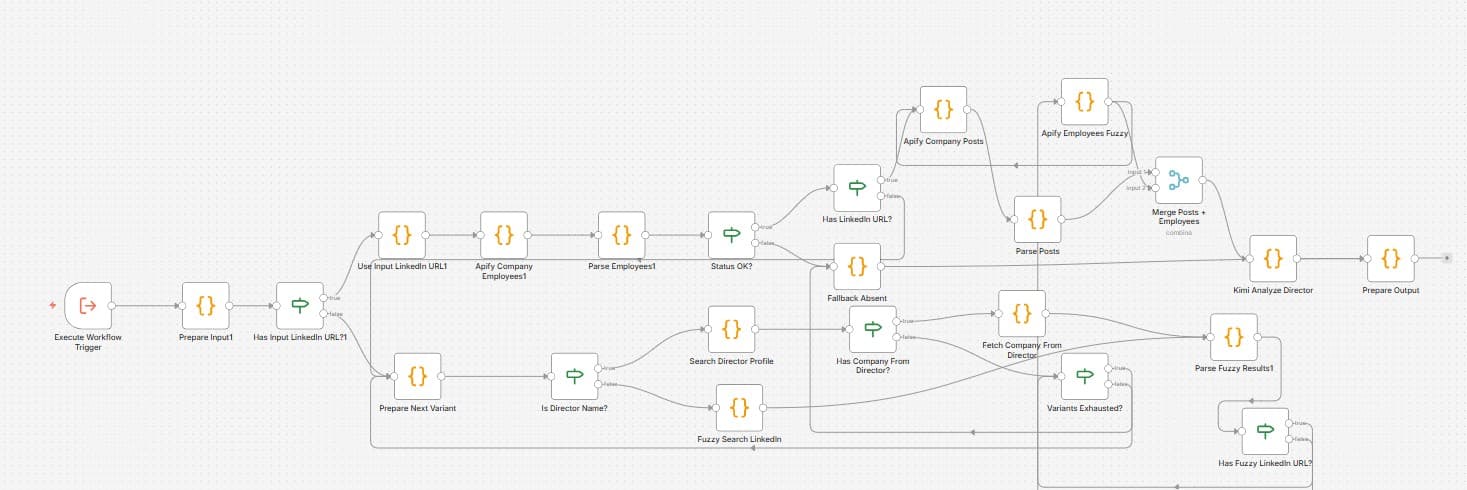
Task: Select the Execute Workflow Trigger node
Action: pyautogui.click(x=87, y=306)
